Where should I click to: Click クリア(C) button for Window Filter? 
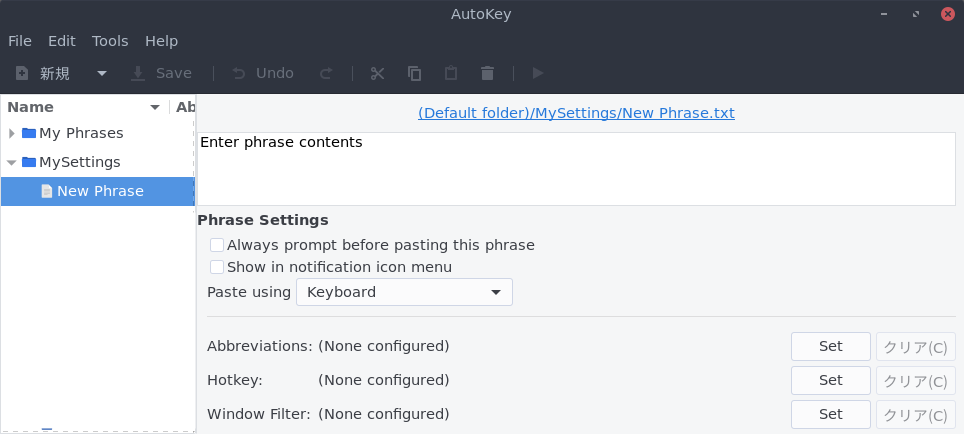pos(915,415)
